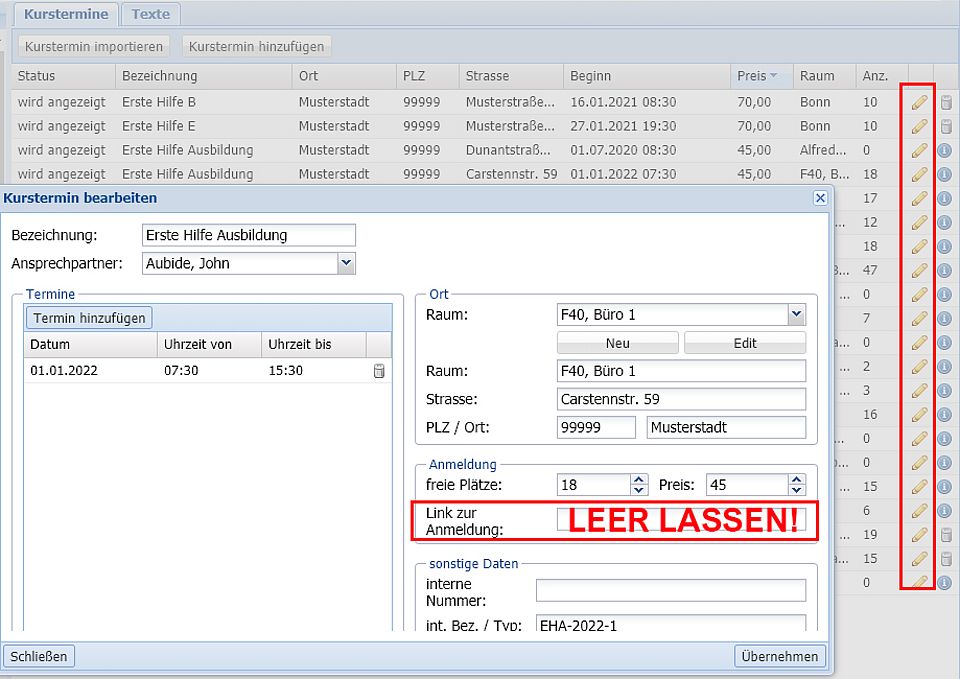Open pencil icon for the 01.01.2022 course row

pos(919,174)
